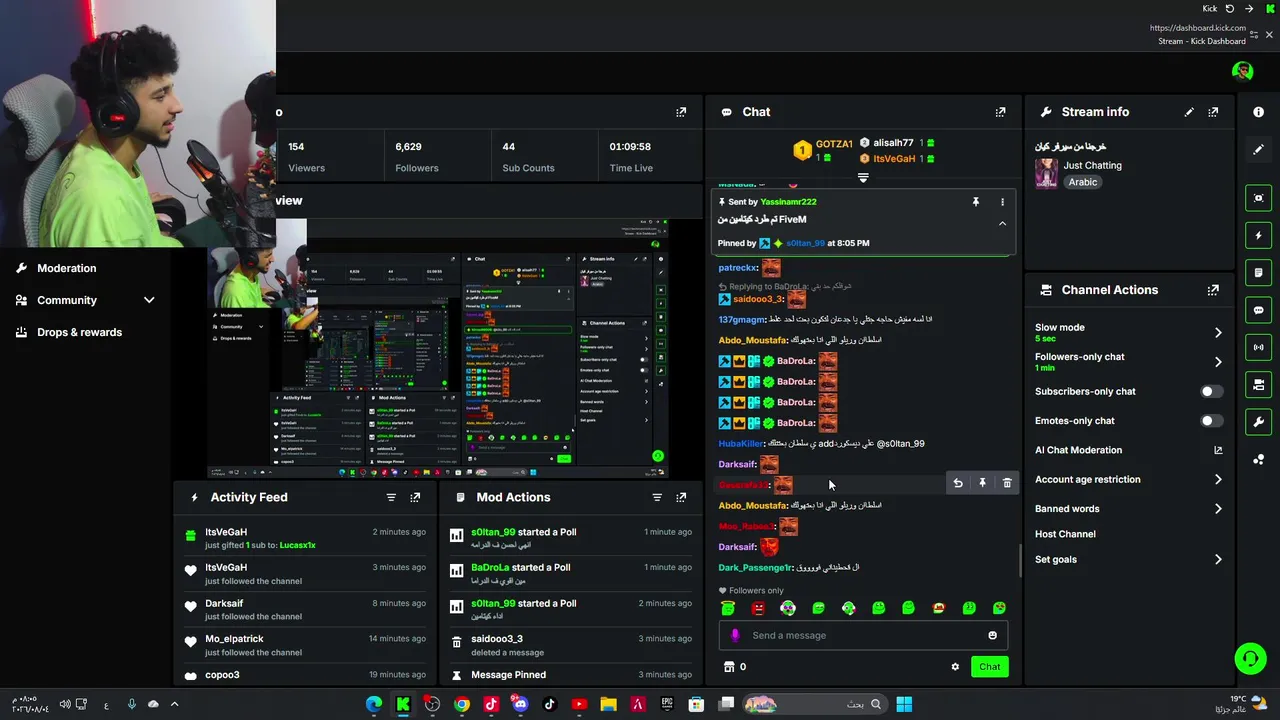The image size is (1280, 720).
Task: Pop out the Activity Feed panel
Action: click(x=415, y=497)
